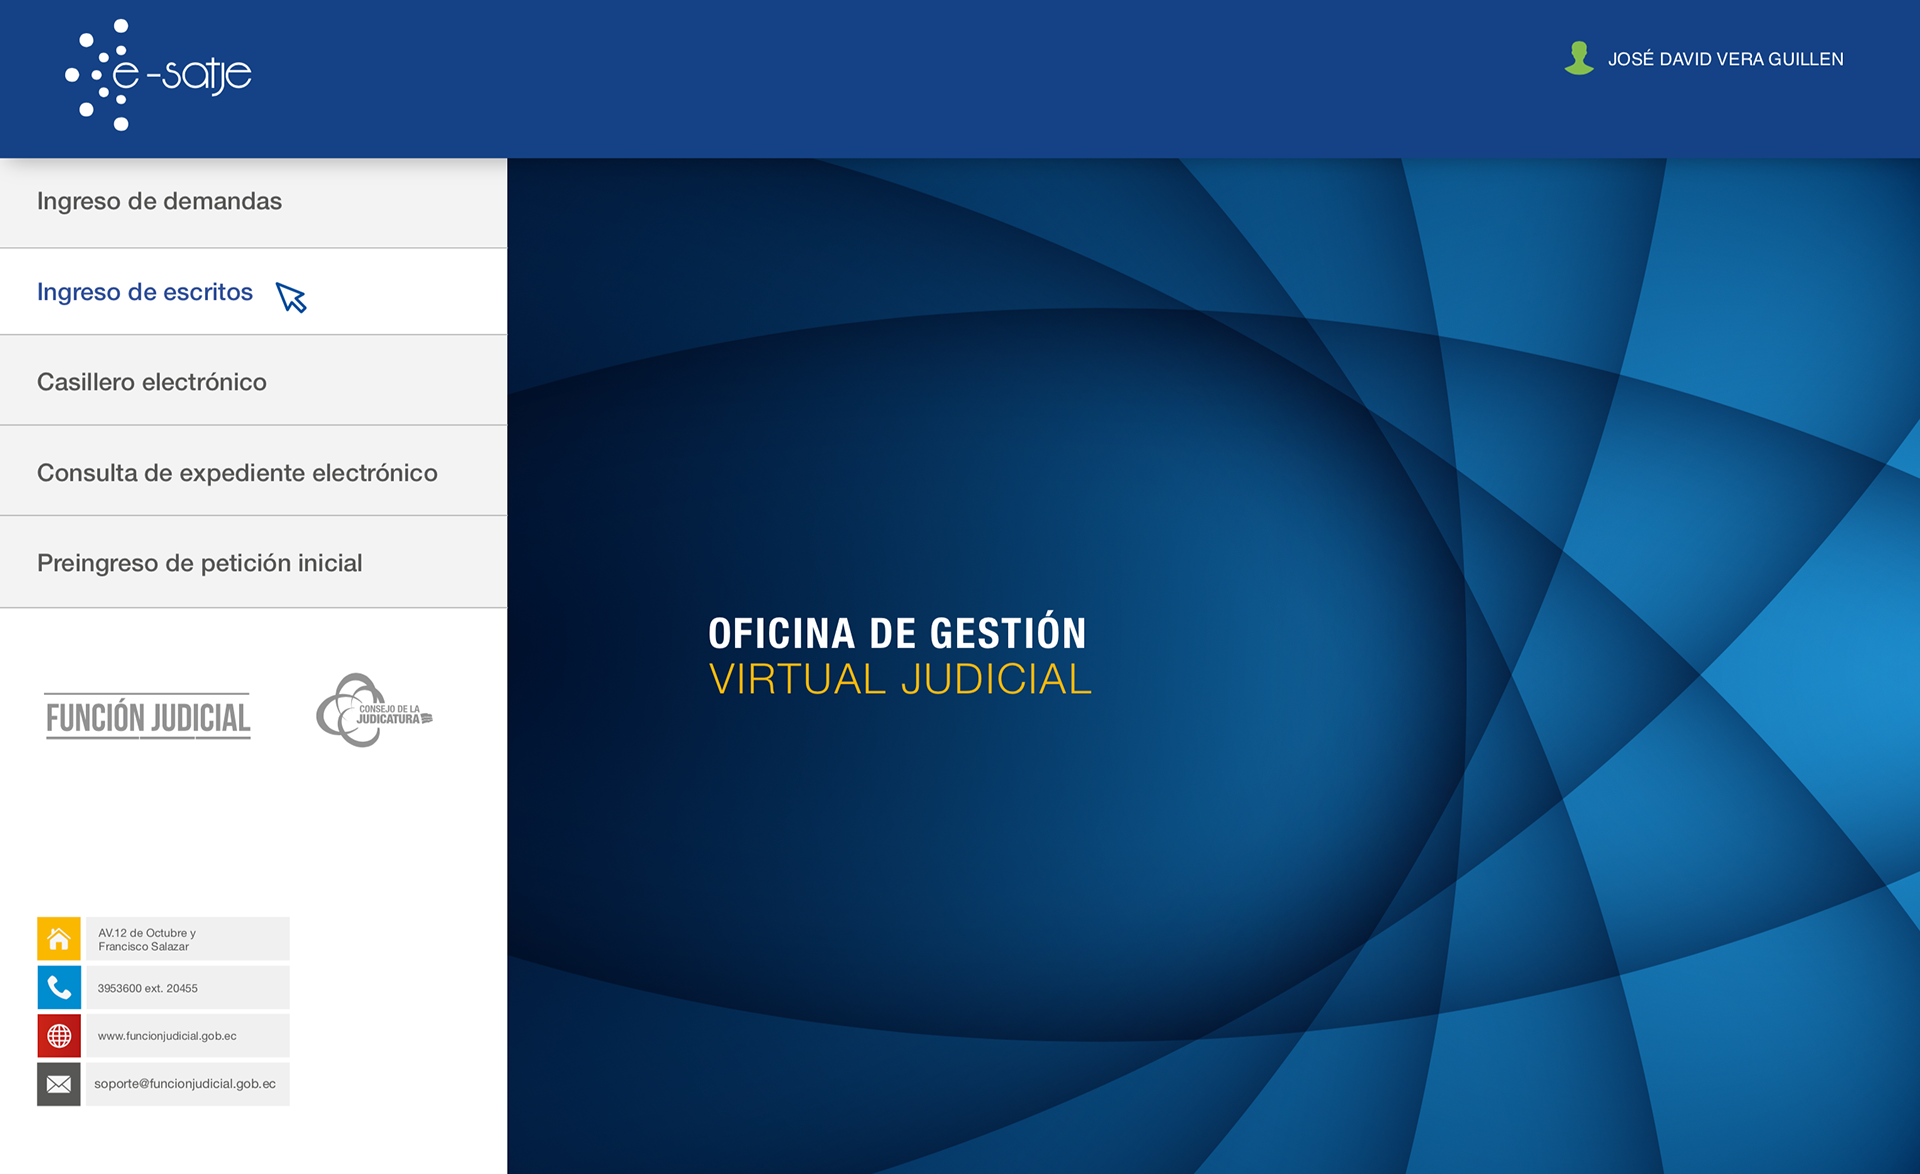Click the gray envelope email icon
This screenshot has width=1920, height=1174.
(59, 1084)
